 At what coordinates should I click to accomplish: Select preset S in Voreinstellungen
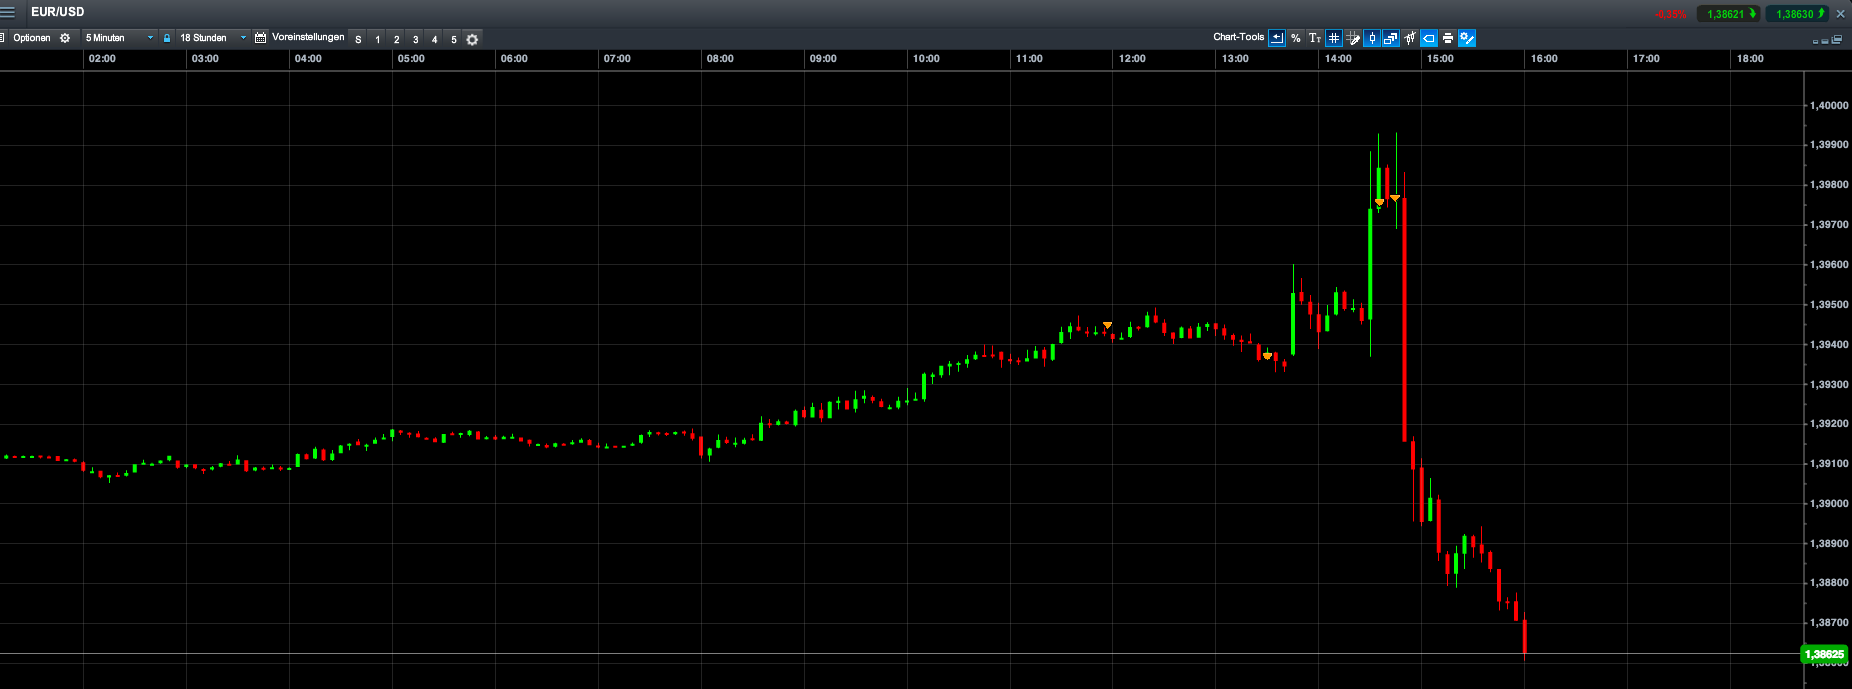[x=358, y=39]
